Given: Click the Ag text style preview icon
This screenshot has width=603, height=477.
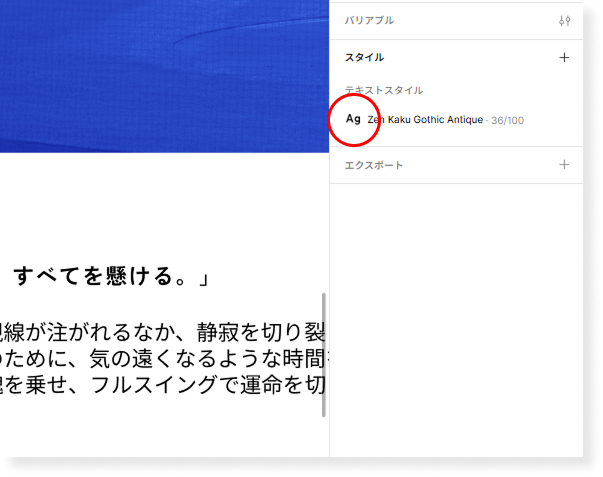Looking at the screenshot, I should tap(353, 119).
